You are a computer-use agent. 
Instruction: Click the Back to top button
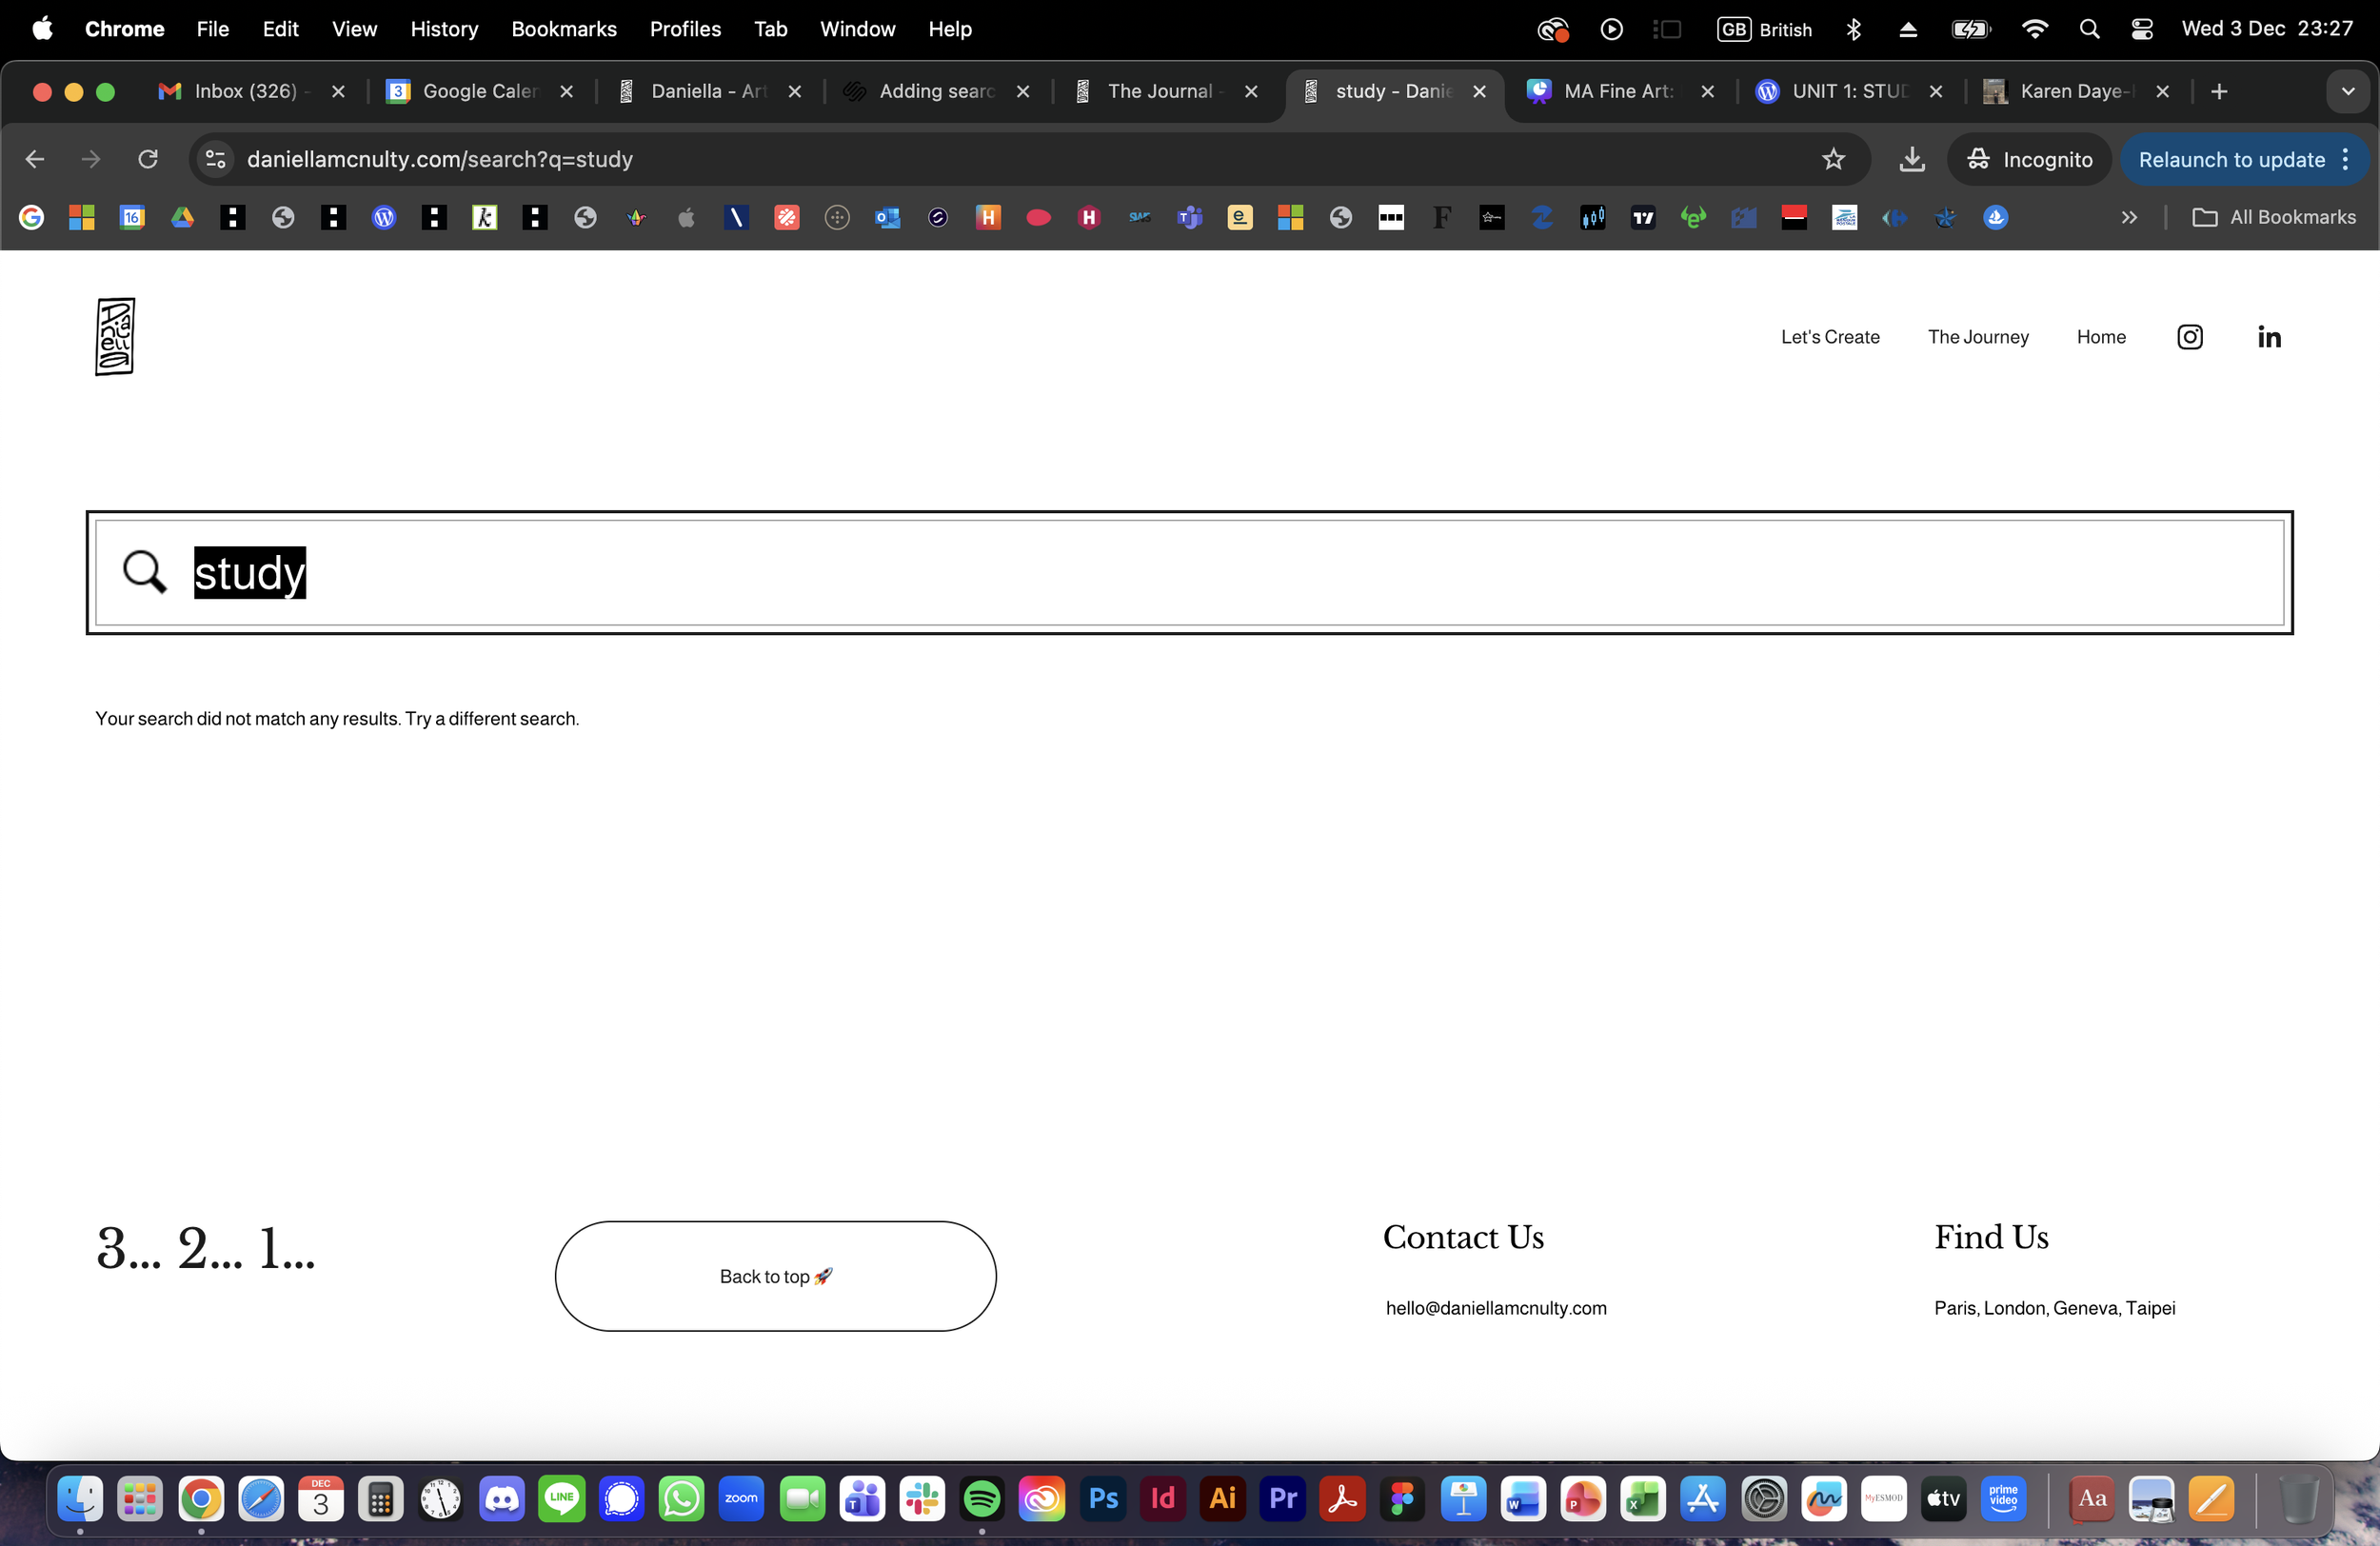[775, 1276]
